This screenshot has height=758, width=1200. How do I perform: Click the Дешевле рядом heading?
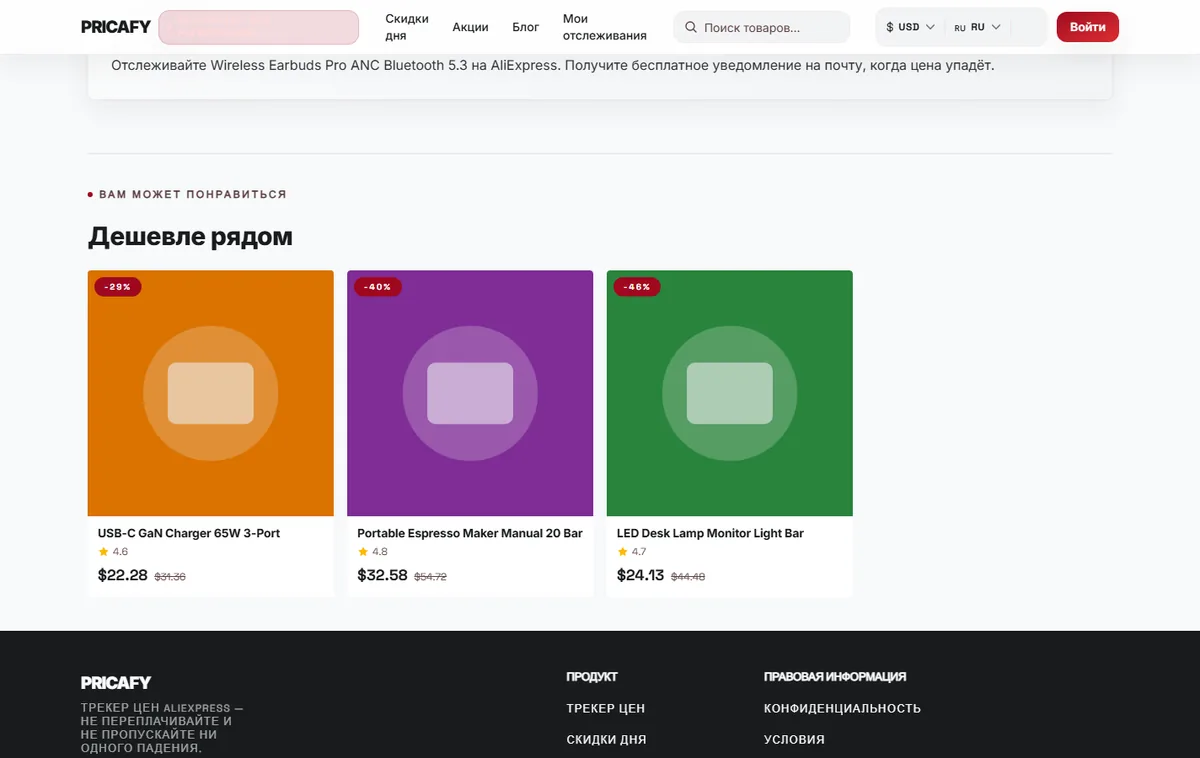190,237
